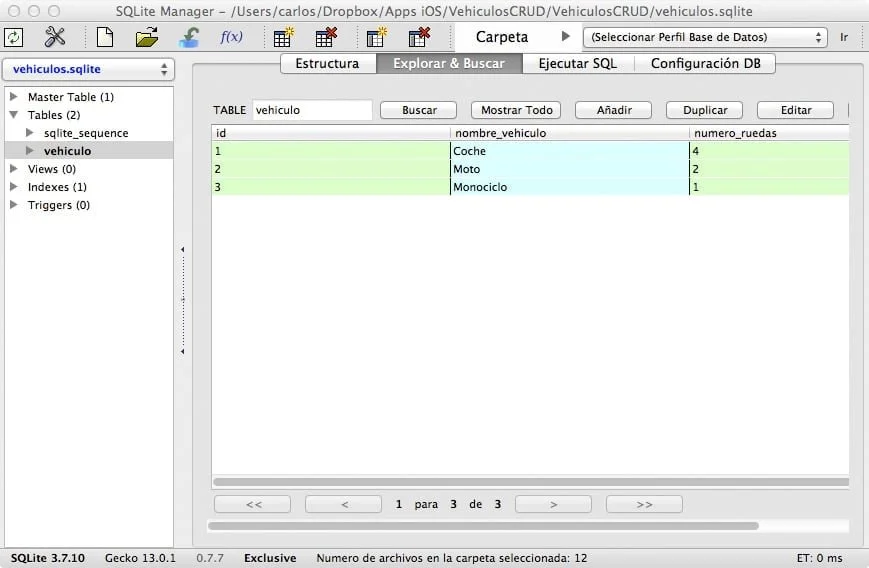
Task: Click the Exclusive status bar entry
Action: 270,558
